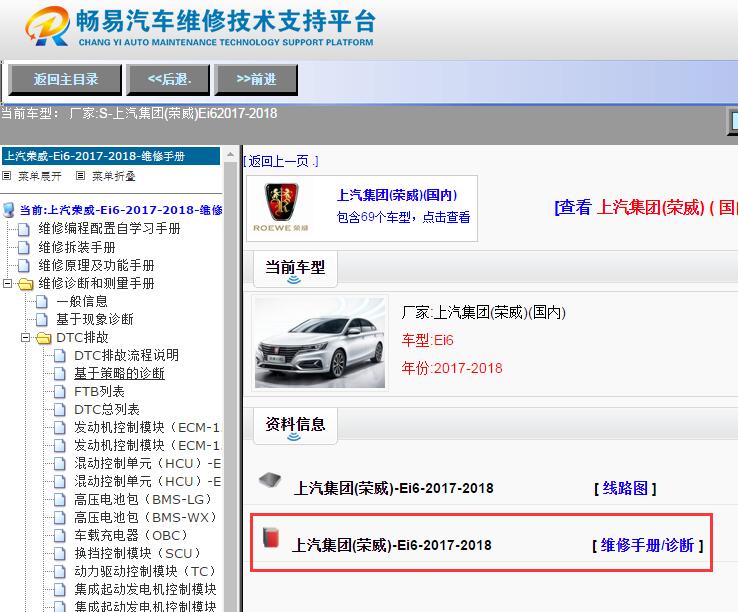Click page icon next to 基于现象诊断

(x=42, y=320)
